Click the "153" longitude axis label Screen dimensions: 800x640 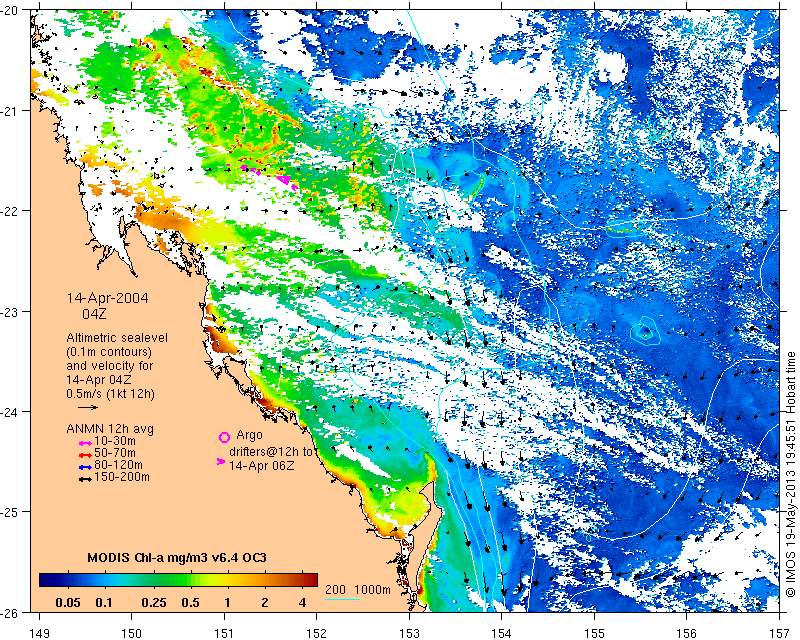click(409, 633)
